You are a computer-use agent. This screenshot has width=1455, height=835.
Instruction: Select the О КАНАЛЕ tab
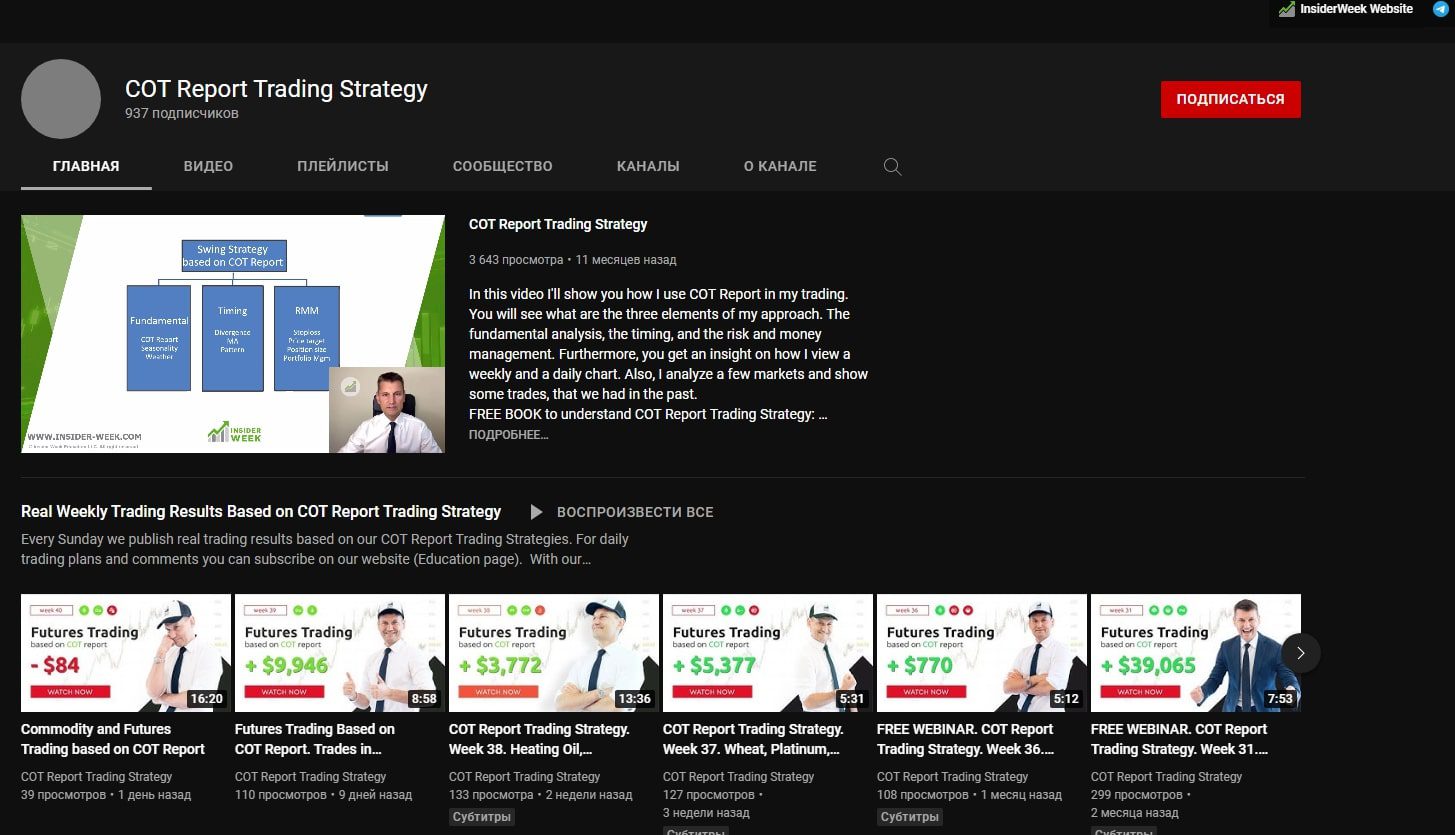coord(780,166)
